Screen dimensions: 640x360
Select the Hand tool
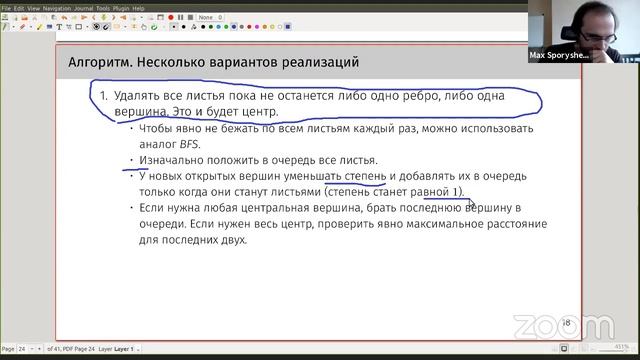click(x=144, y=27)
